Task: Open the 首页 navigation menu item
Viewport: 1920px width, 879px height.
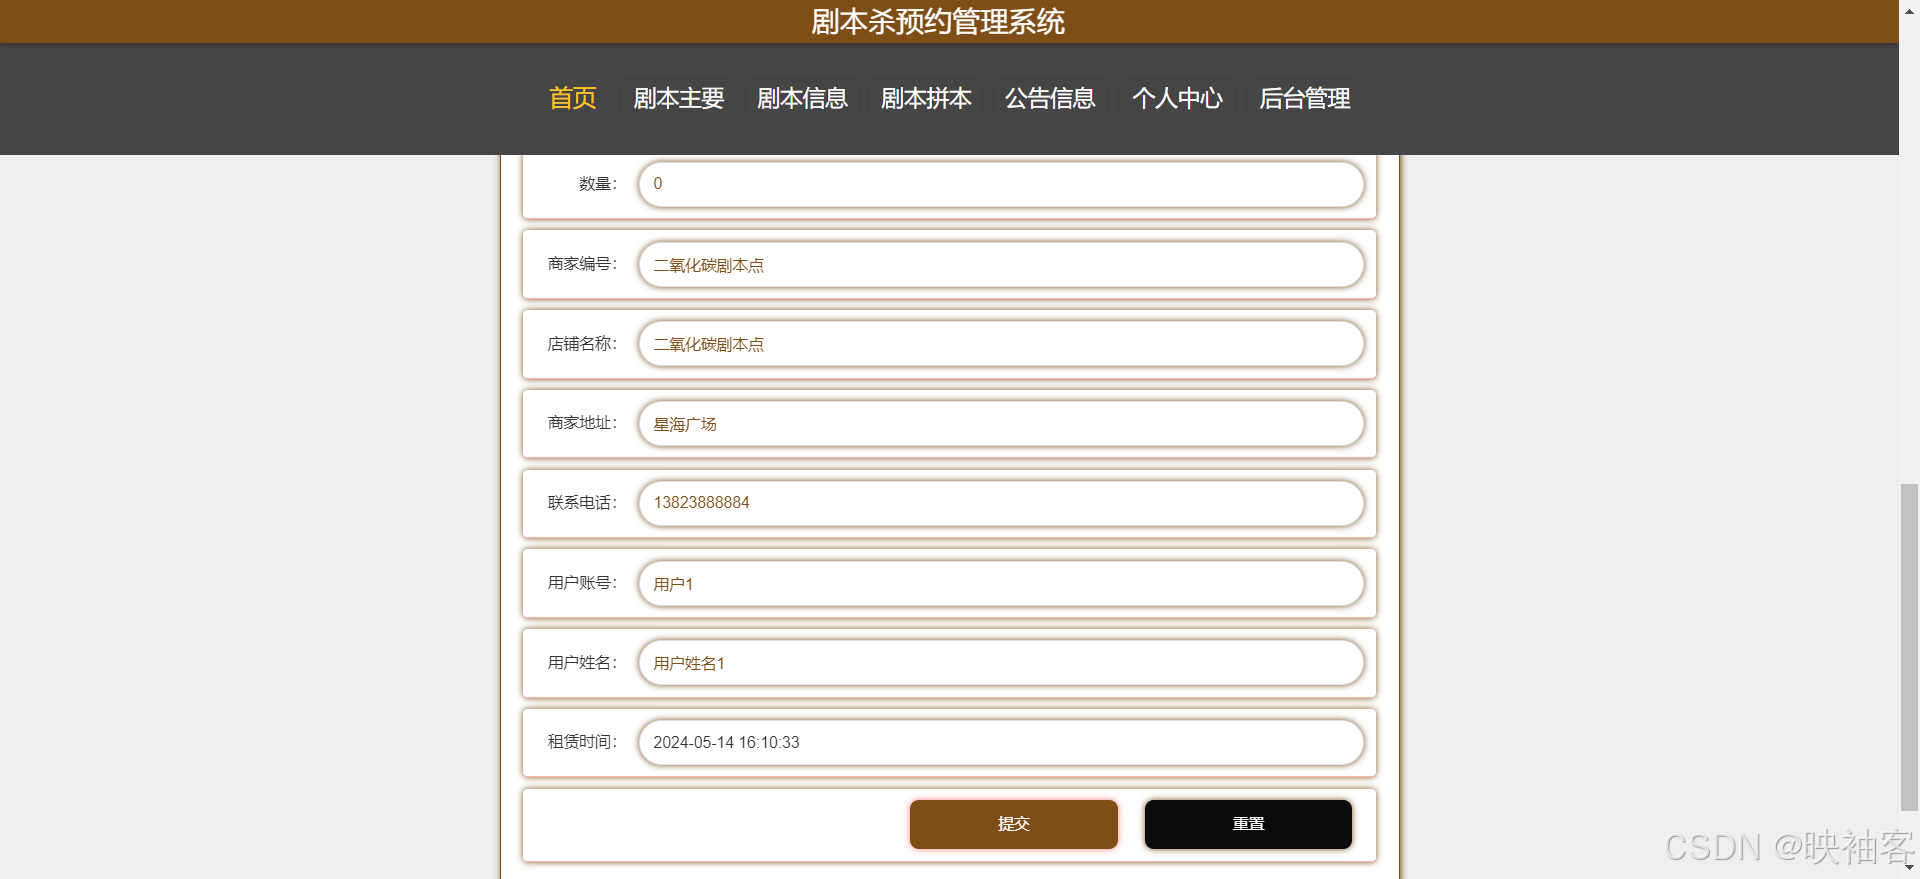Action: pos(572,98)
